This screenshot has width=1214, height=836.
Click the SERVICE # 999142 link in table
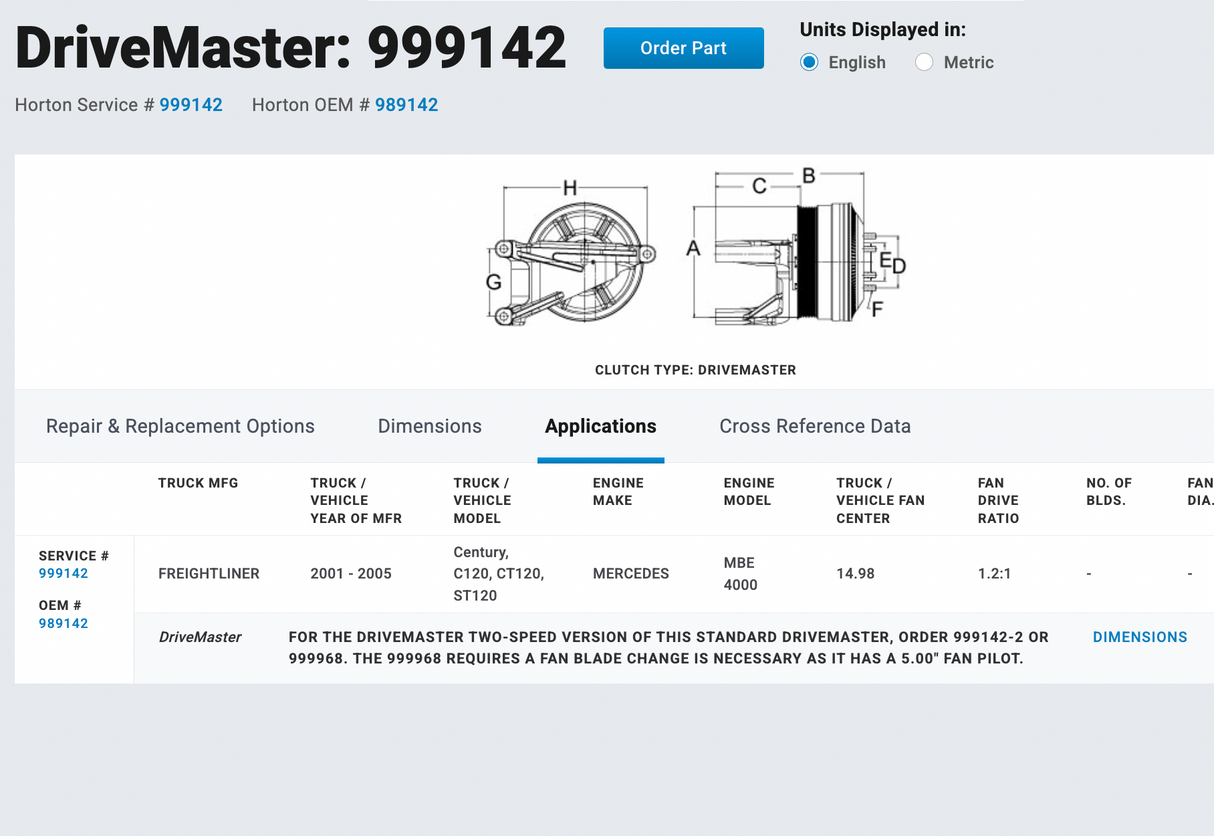63,574
